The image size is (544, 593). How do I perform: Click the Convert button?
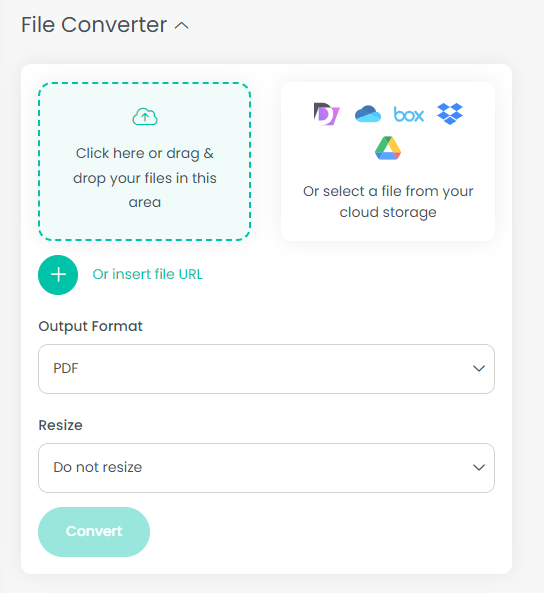coord(94,532)
